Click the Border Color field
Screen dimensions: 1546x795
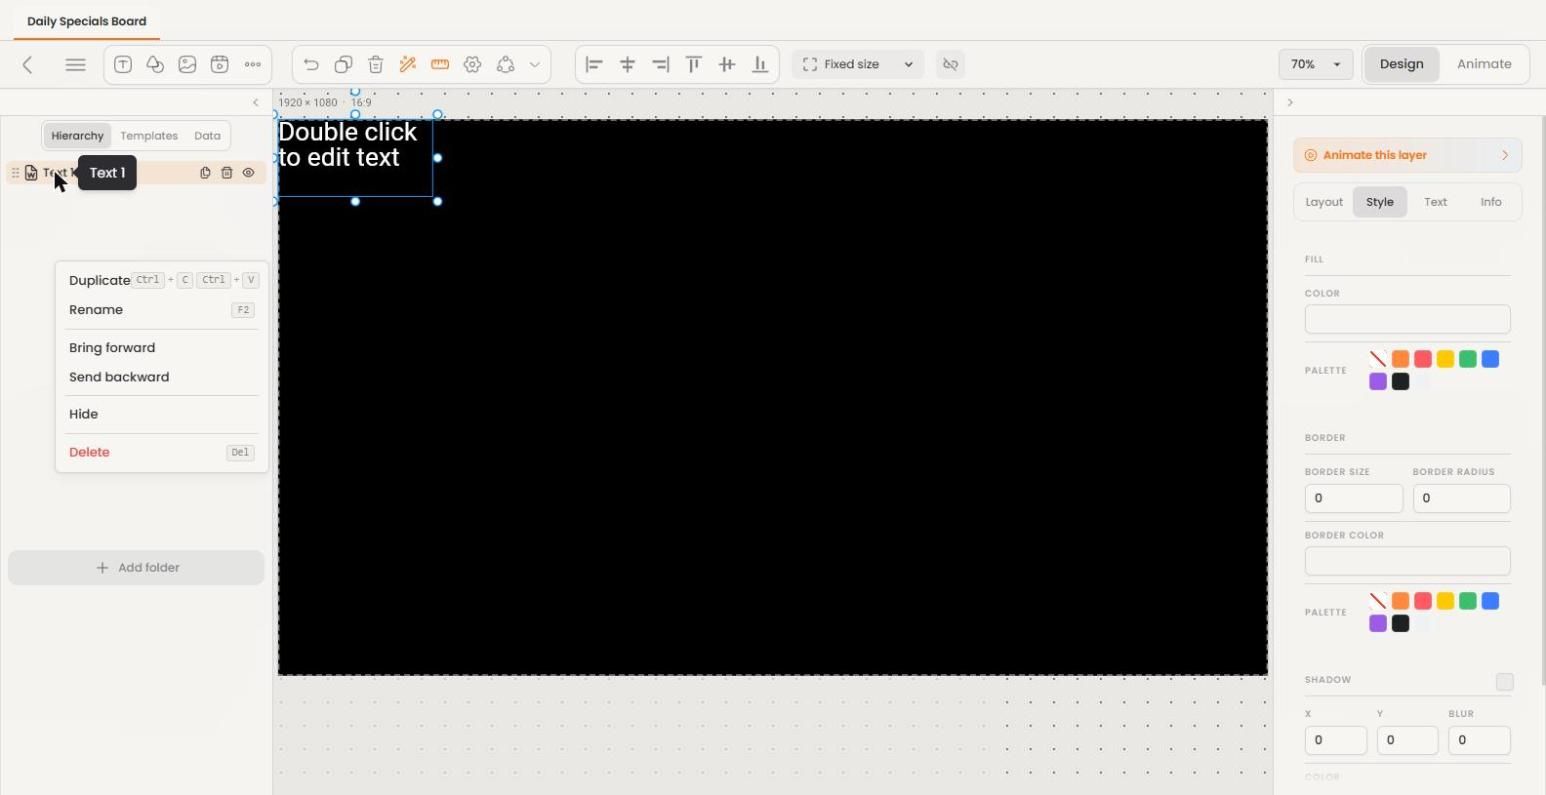[1407, 561]
